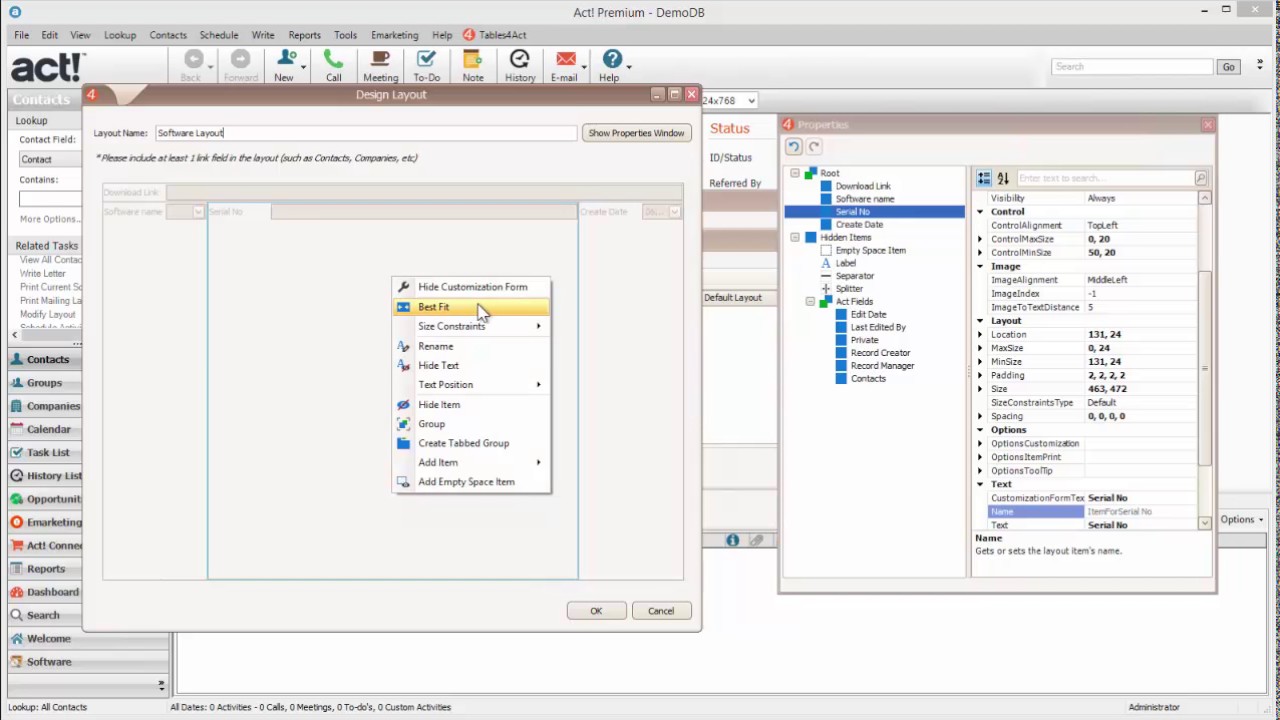Image resolution: width=1280 pixels, height=720 pixels.
Task: Choose Add Empty Space Item
Action: (x=471, y=482)
